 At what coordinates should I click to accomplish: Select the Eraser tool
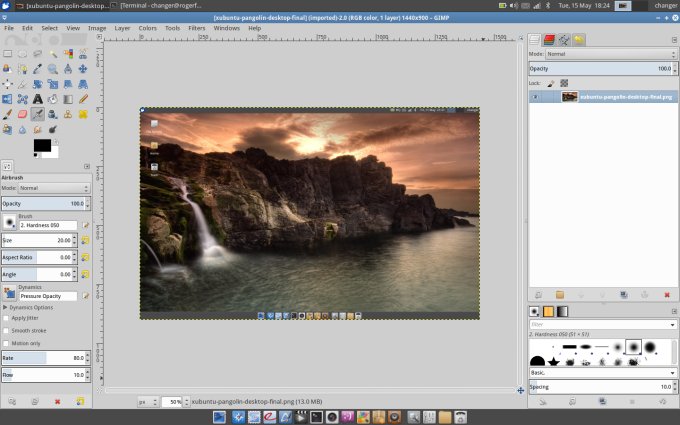point(23,114)
